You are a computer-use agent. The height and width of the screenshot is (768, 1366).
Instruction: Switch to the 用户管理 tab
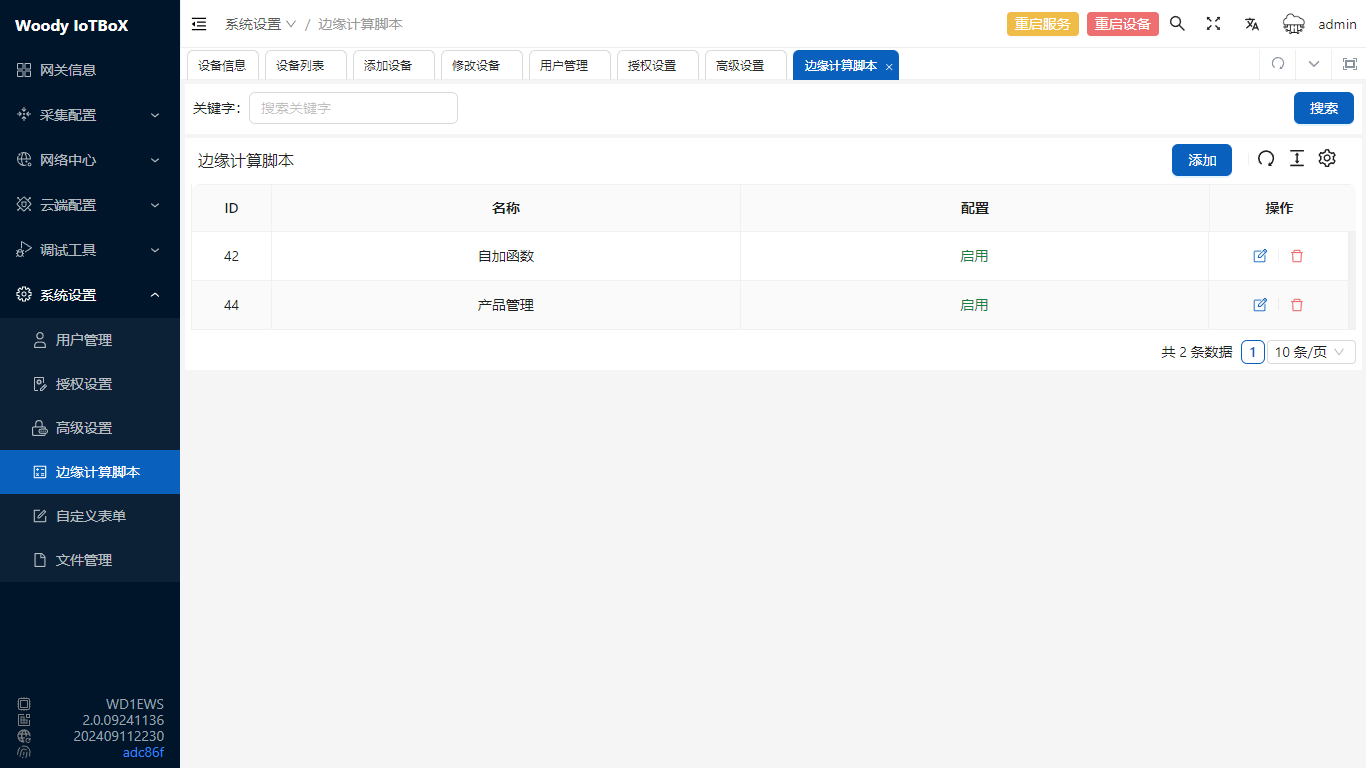tap(564, 66)
